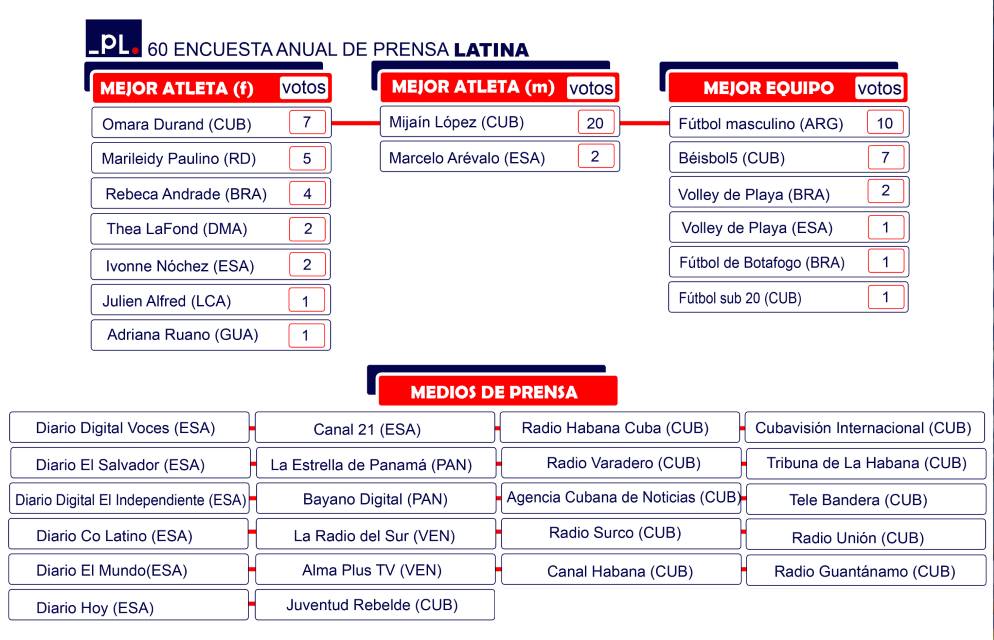Open Cubavisión Internacional (CUB) media box
Viewport: 994px width, 640px height.
coord(863,428)
